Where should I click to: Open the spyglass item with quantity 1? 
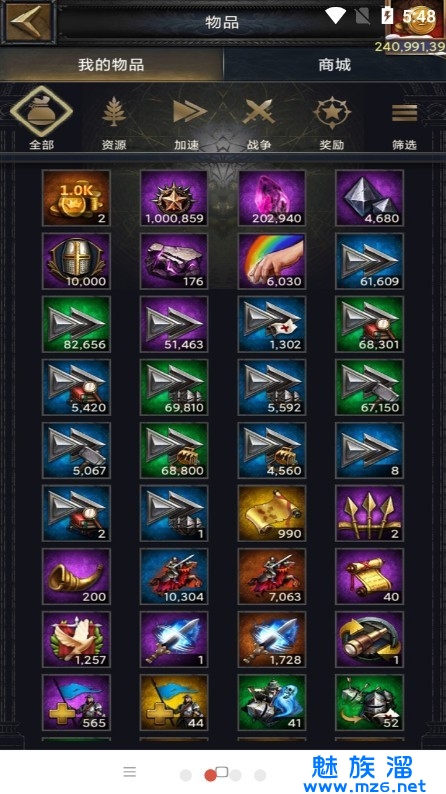pyautogui.click(x=370, y=640)
